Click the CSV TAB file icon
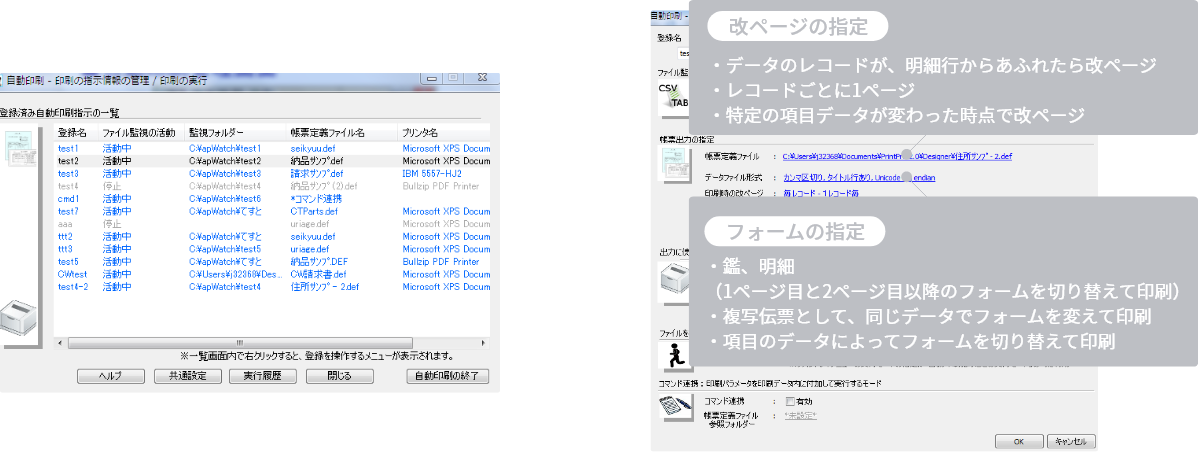 (x=672, y=96)
